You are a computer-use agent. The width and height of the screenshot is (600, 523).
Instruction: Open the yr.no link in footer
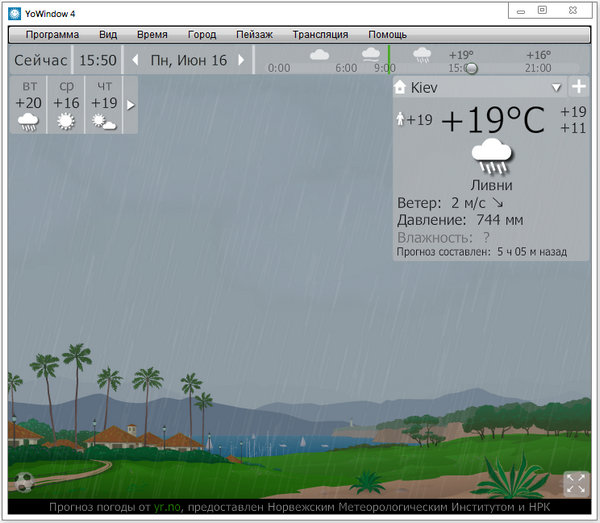coord(164,508)
